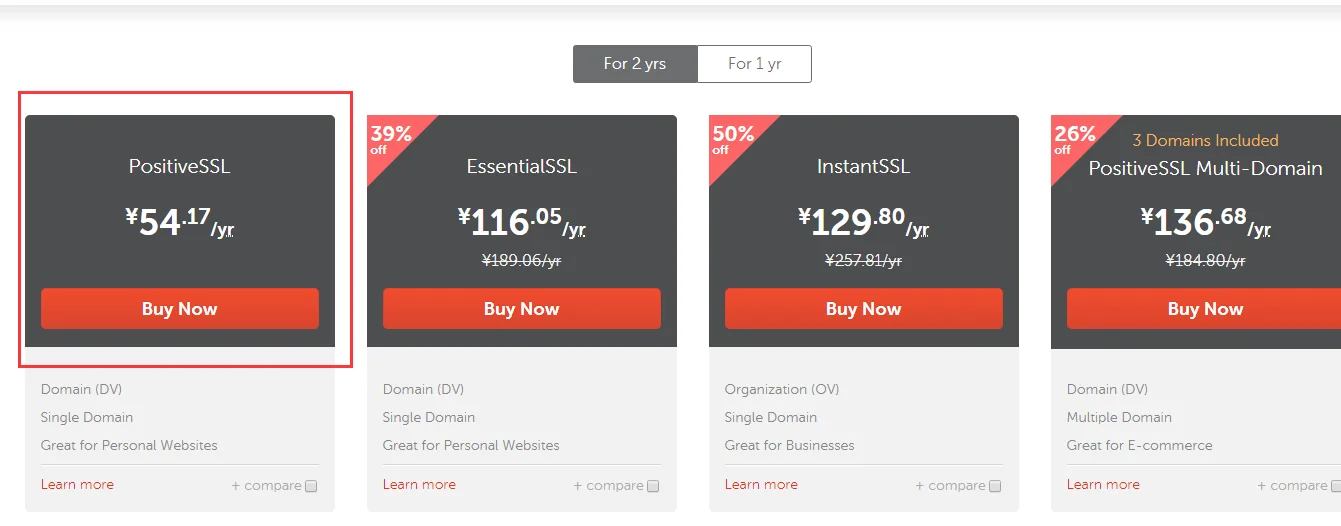
Task: Check the InstantSSL compare box
Action: click(995, 487)
